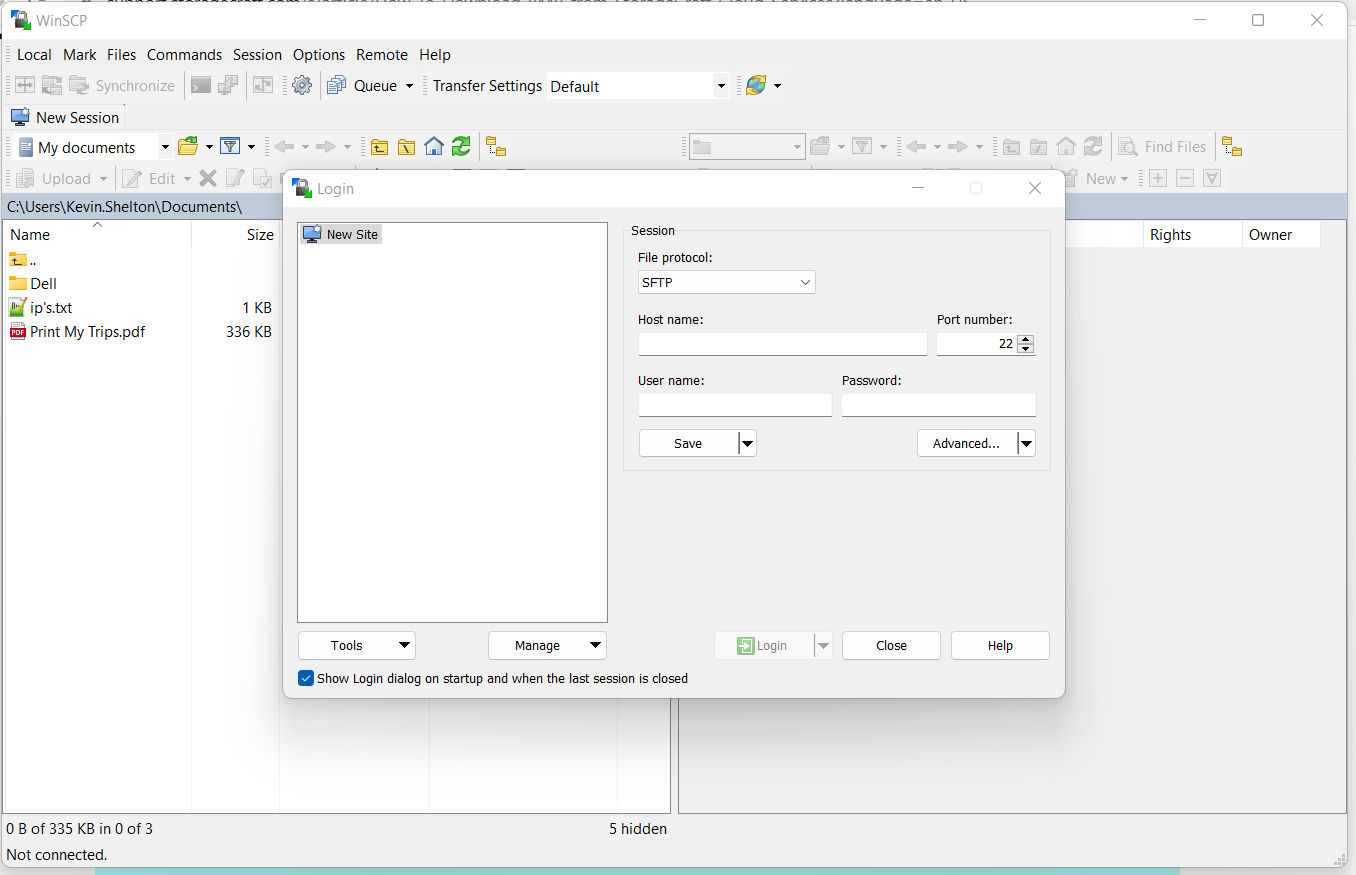The width and height of the screenshot is (1356, 875).
Task: Open the Commands menu
Action: tap(184, 55)
